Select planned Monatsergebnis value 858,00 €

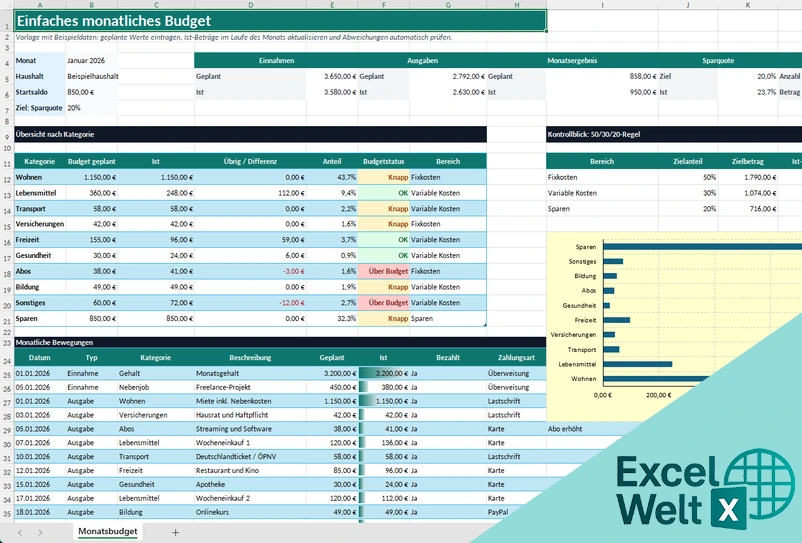click(602, 76)
